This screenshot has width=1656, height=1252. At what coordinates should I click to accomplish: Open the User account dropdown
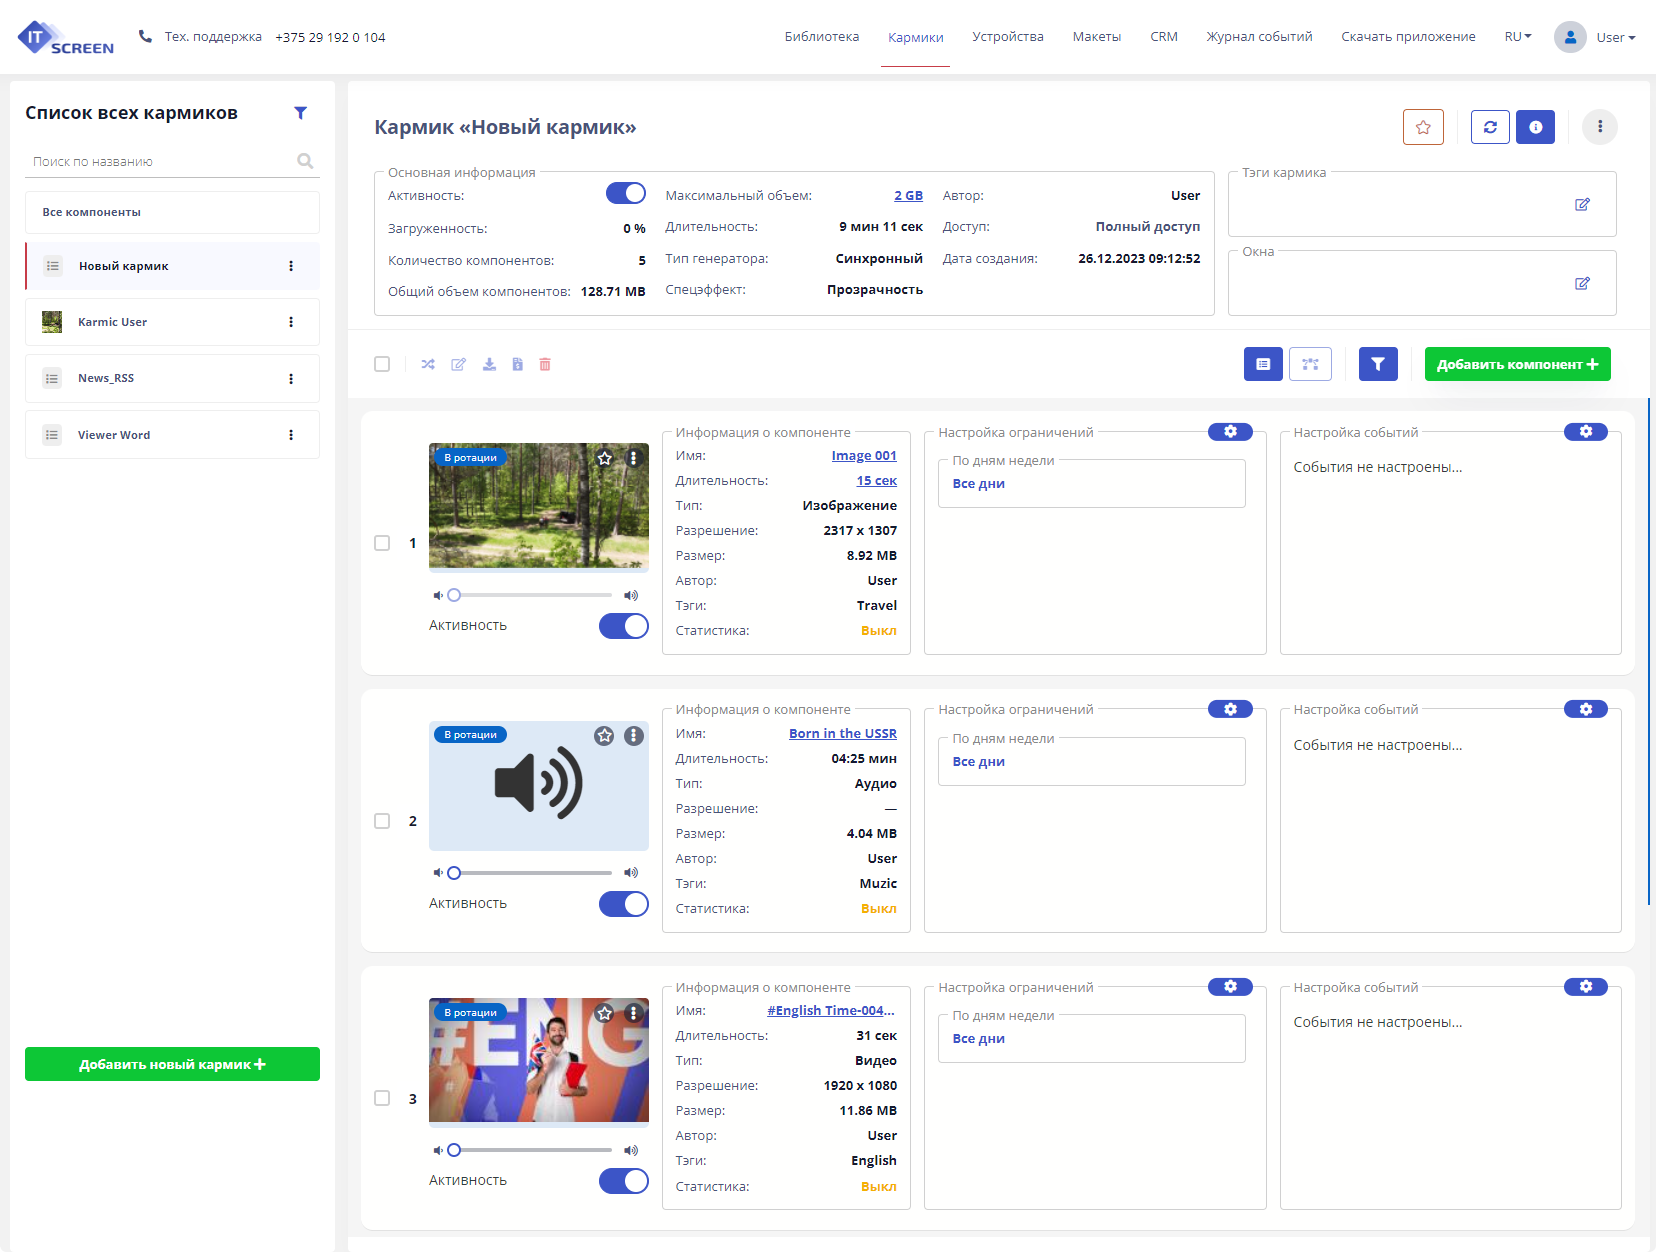point(1595,37)
